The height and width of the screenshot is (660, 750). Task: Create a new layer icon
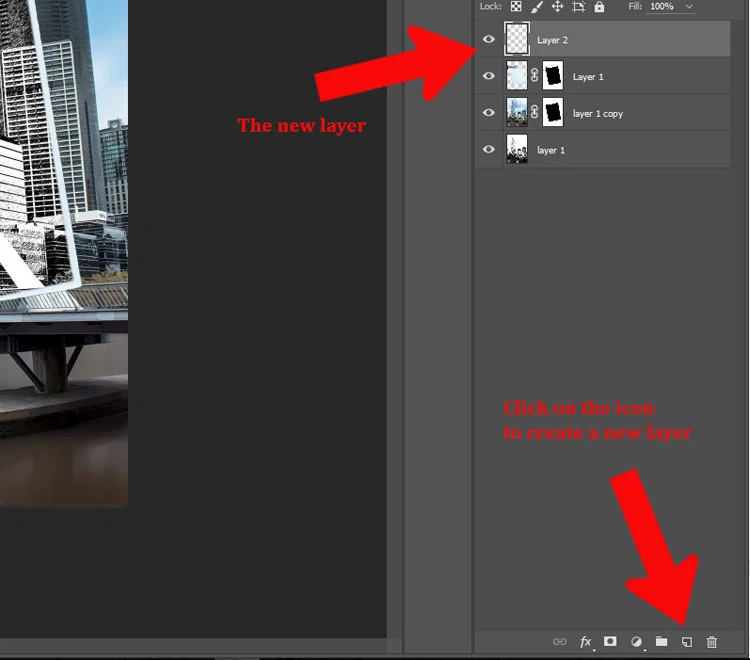point(687,642)
